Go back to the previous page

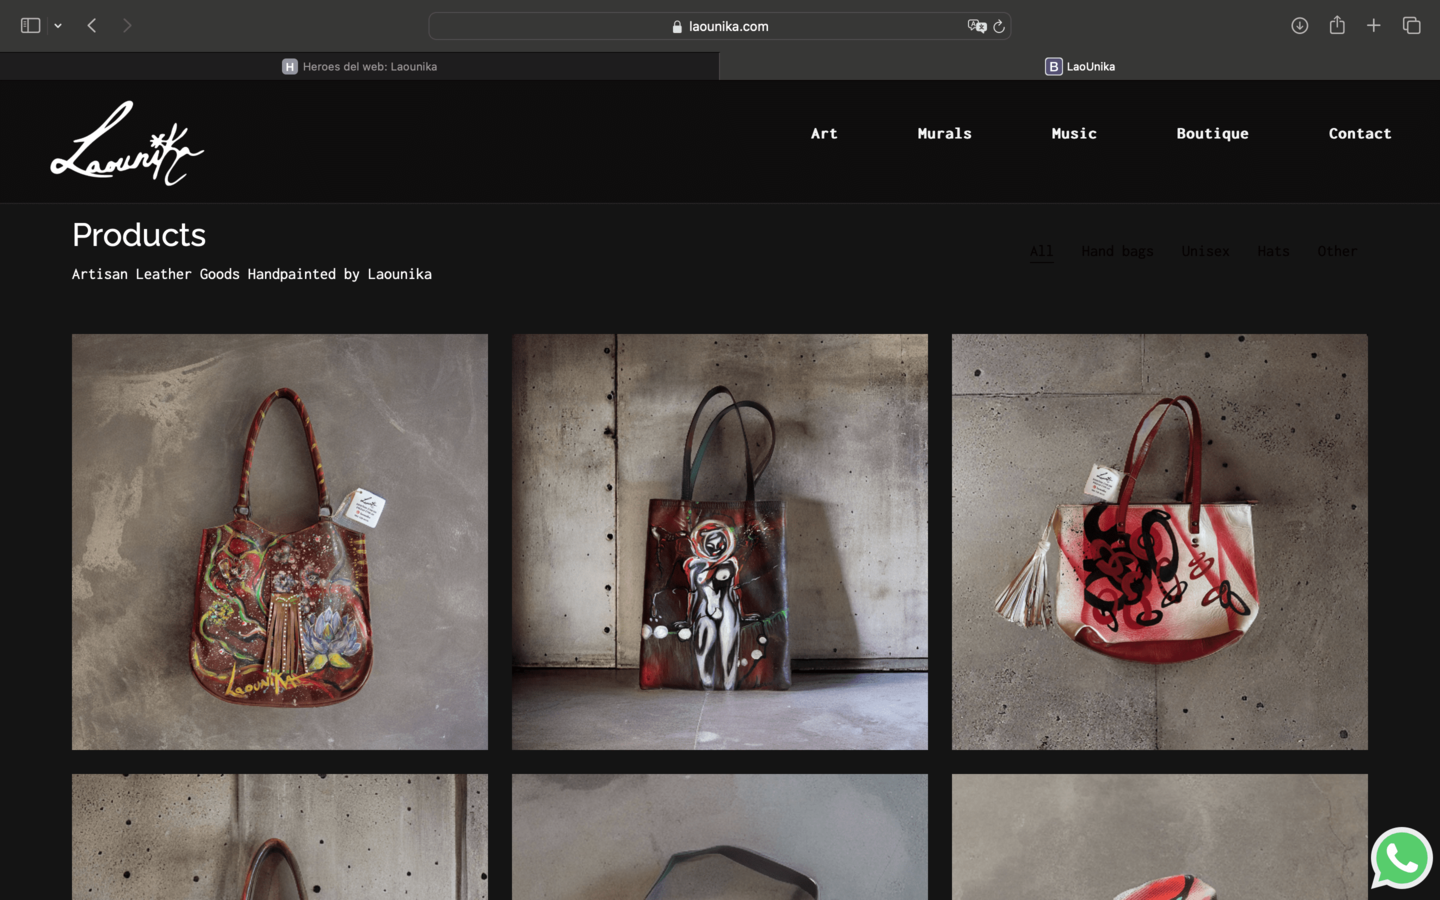pyautogui.click(x=92, y=26)
